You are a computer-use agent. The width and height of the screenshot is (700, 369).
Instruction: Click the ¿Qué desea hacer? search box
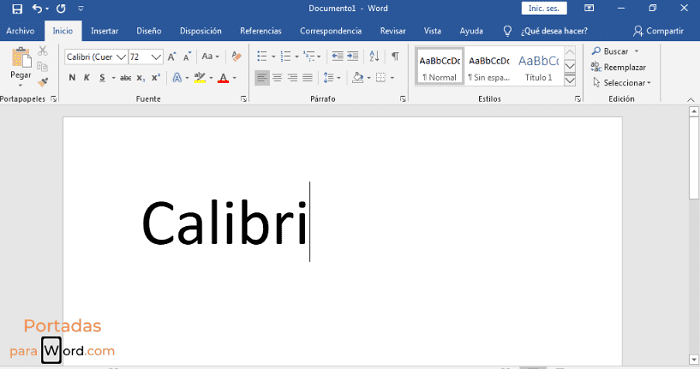[554, 31]
